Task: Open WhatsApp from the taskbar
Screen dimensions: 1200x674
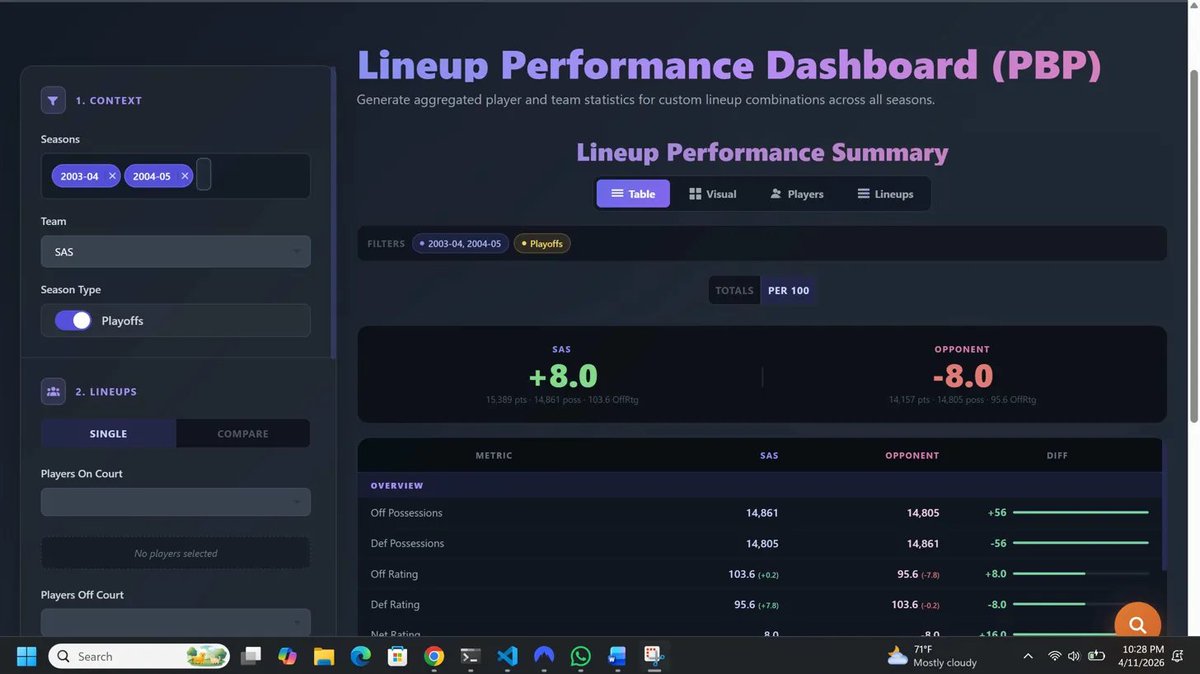Action: pos(580,656)
